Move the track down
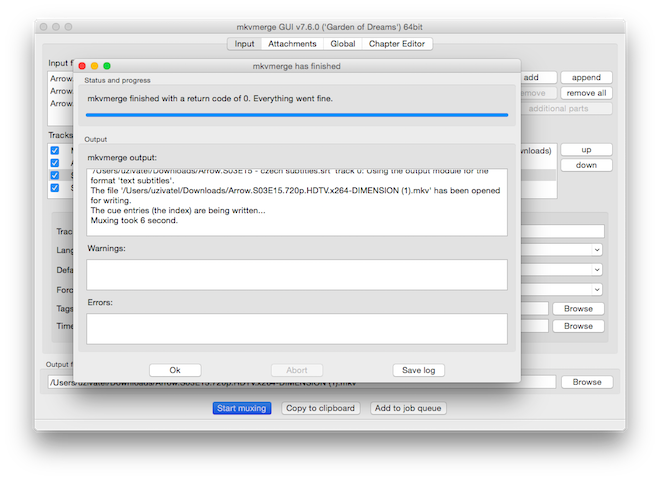 tap(586, 165)
